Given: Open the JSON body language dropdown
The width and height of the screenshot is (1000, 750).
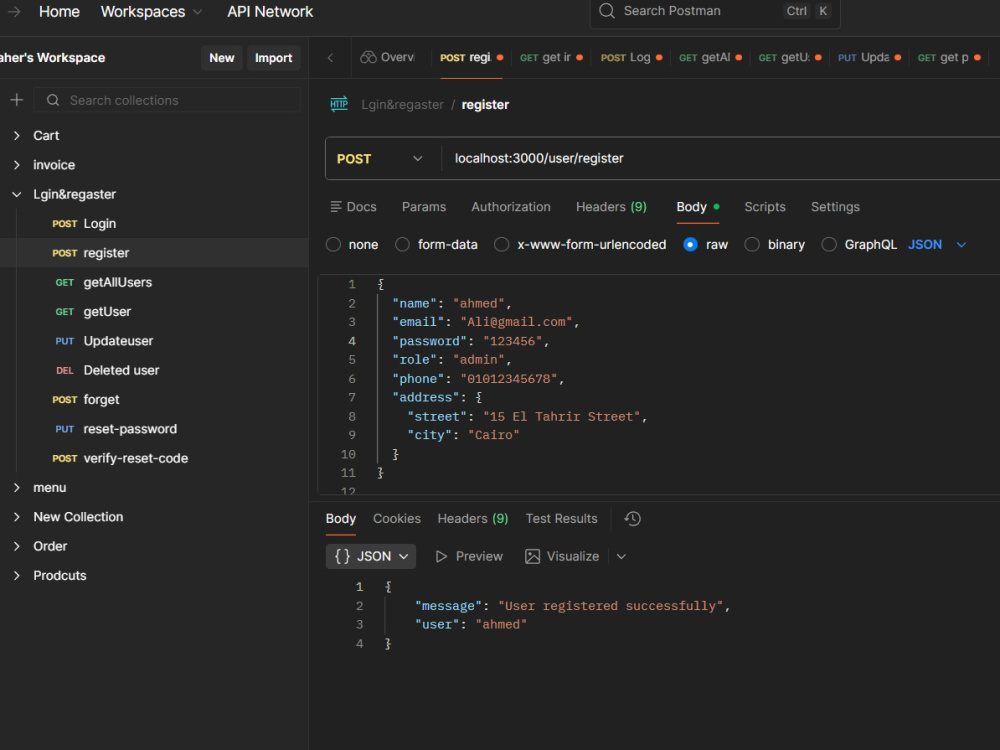Looking at the screenshot, I should [x=937, y=244].
